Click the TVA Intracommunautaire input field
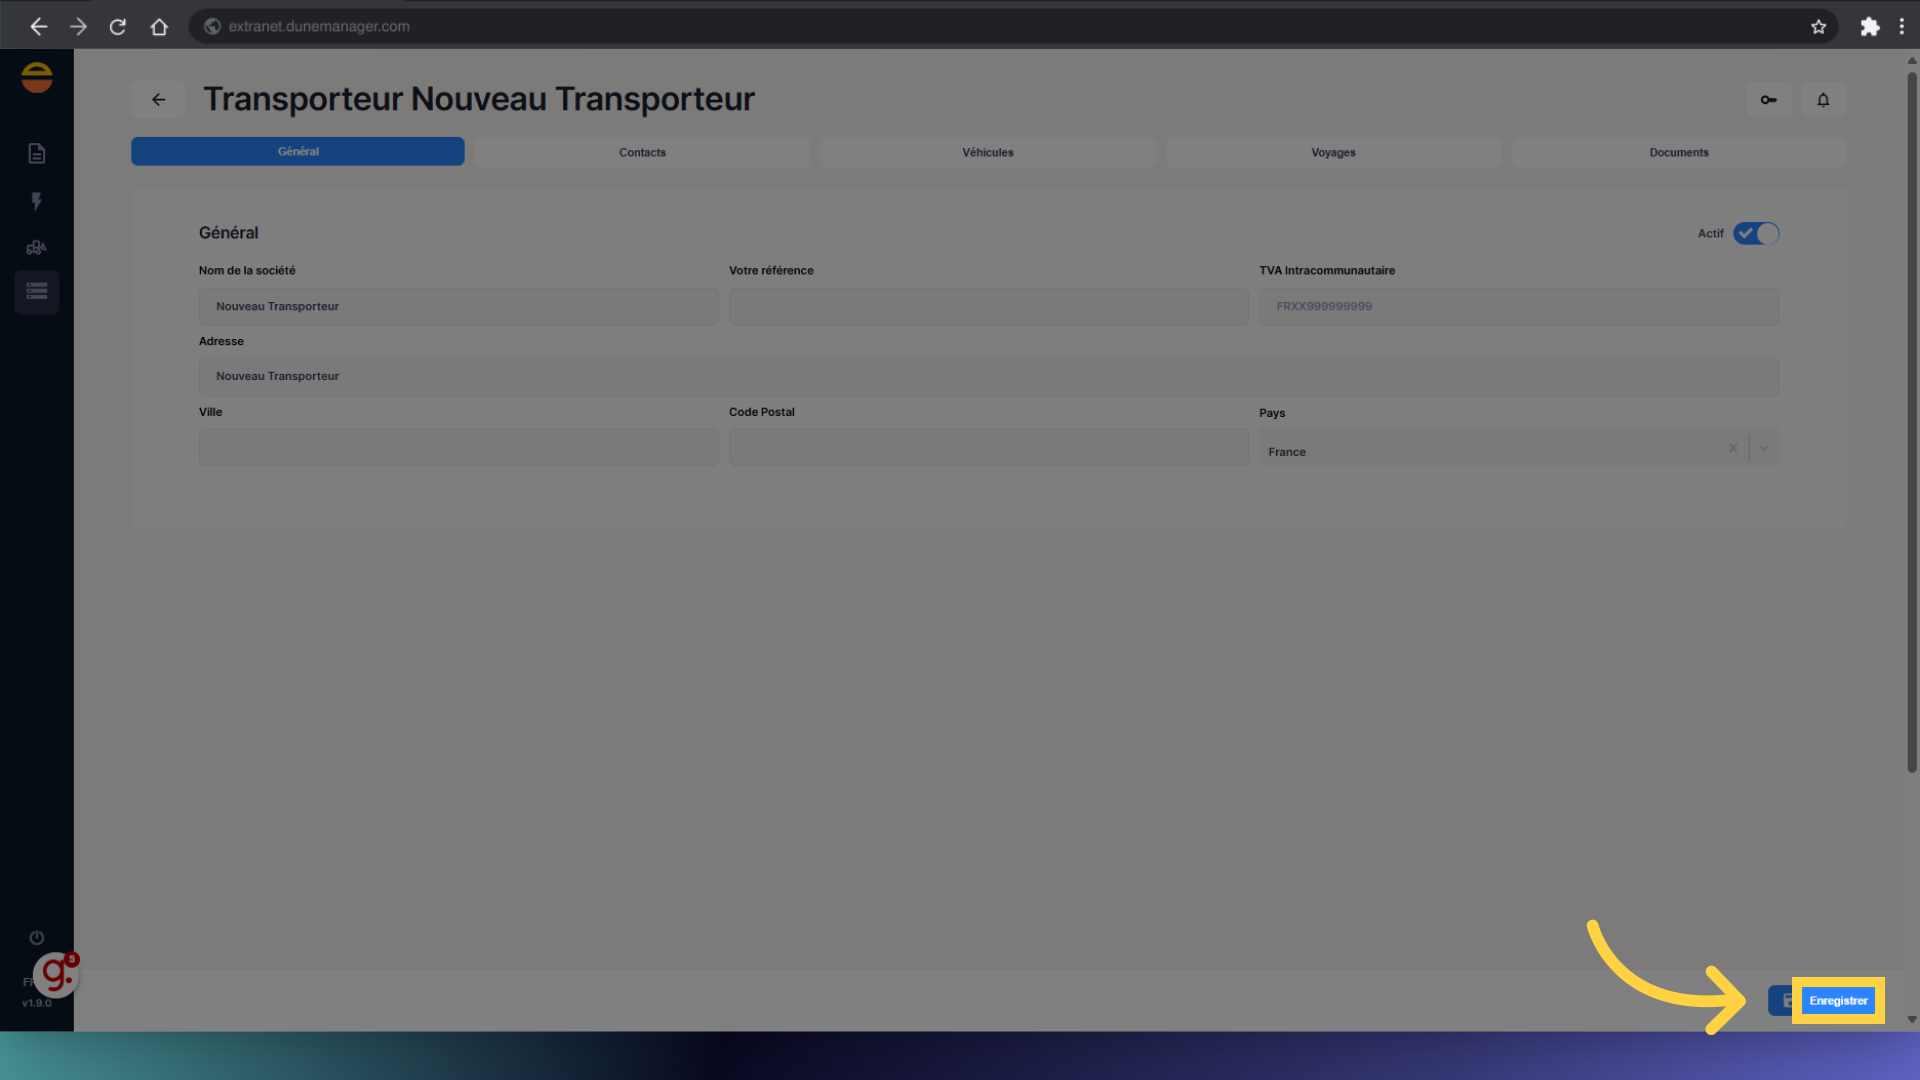 point(1518,306)
